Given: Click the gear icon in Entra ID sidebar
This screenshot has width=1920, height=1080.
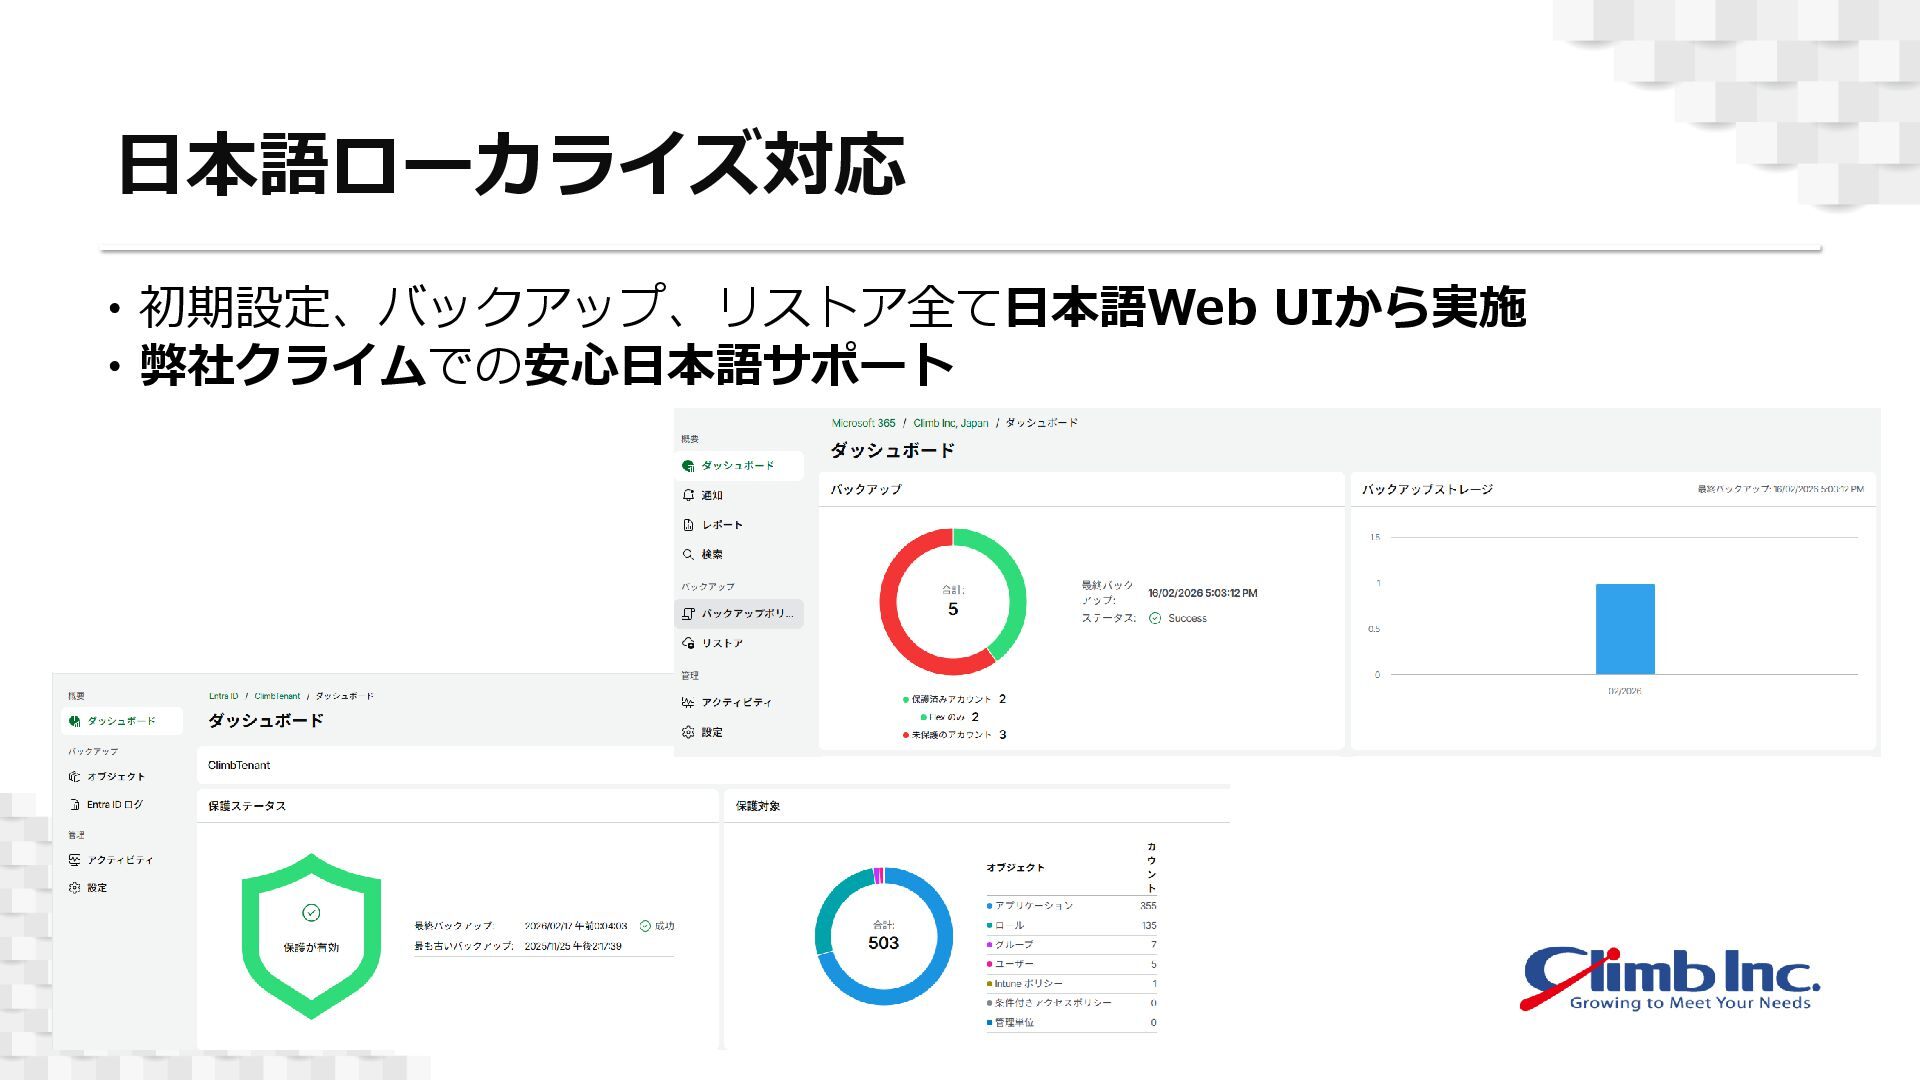Looking at the screenshot, I should [x=74, y=888].
